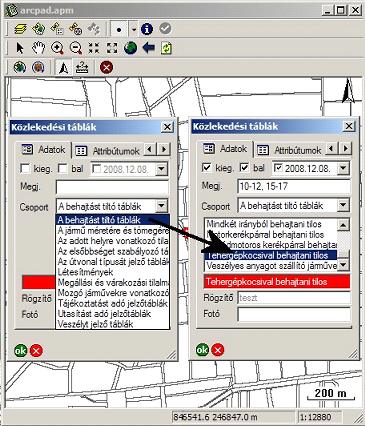Viewport: 365px width, 426px height.
Task: Cancel right dialog with red X
Action: click(x=218, y=350)
